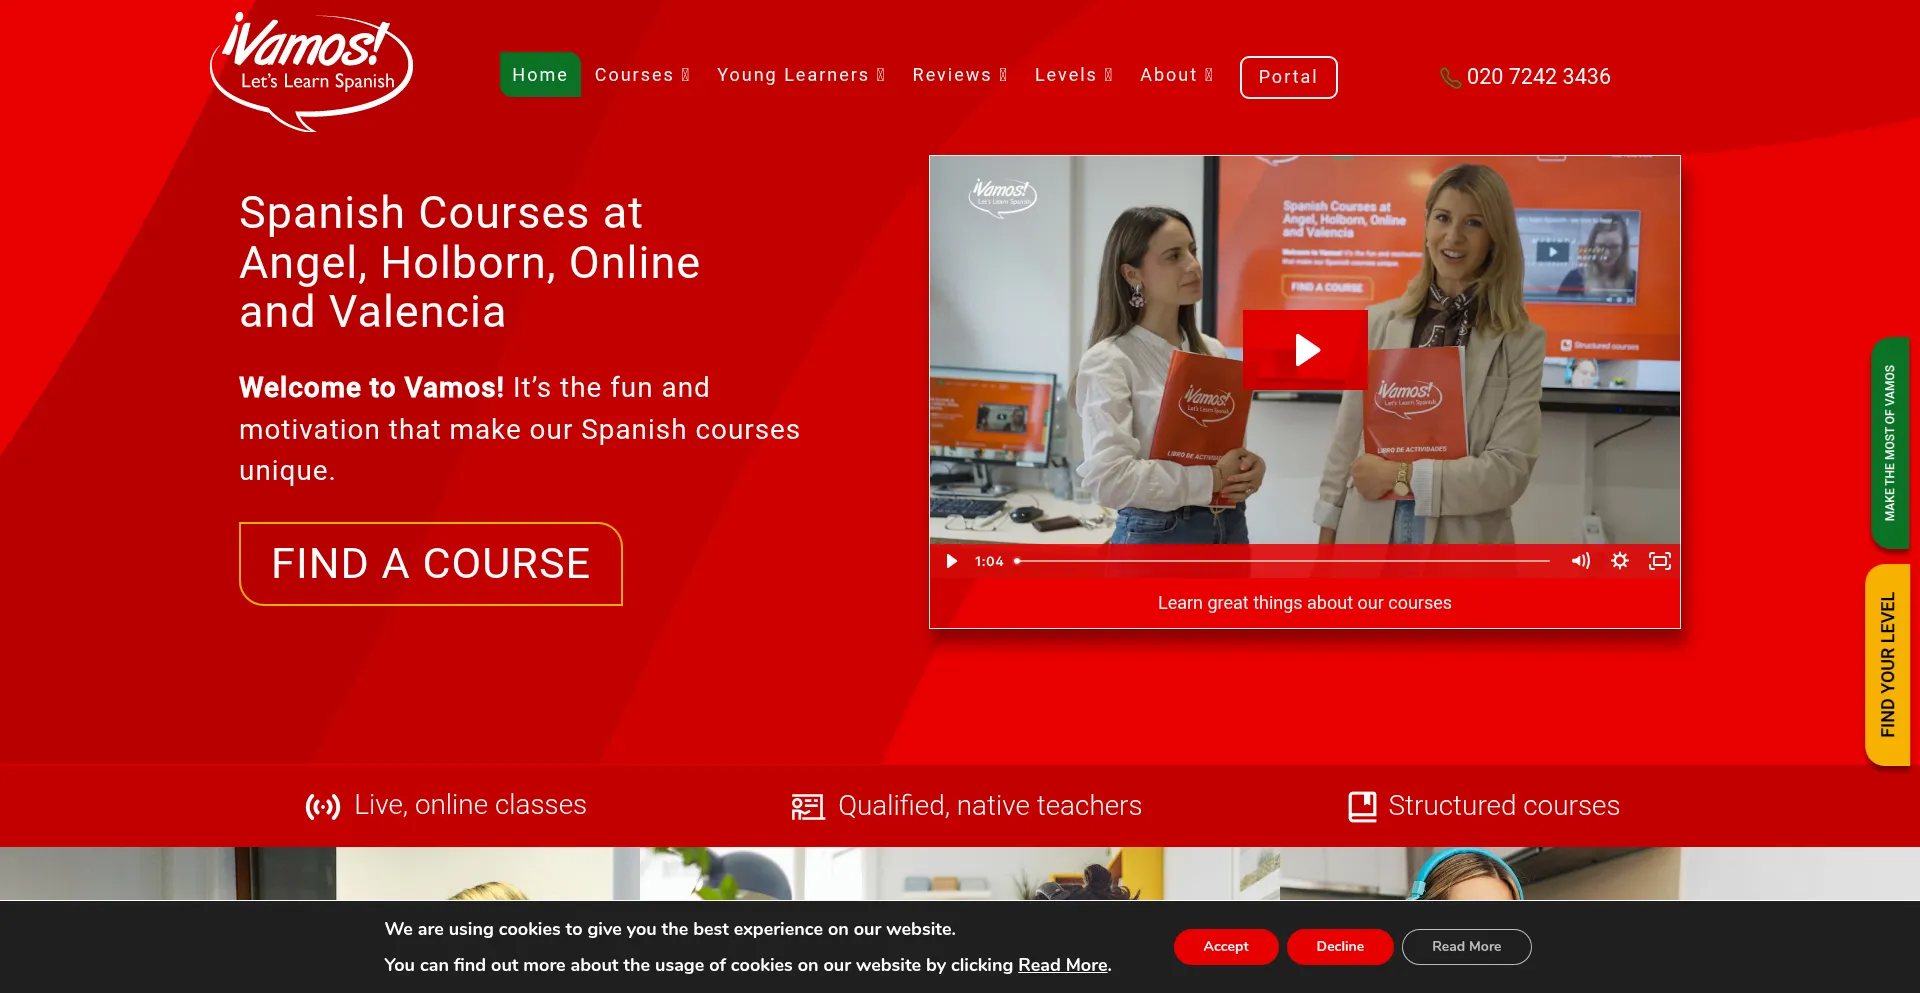Expand the Courses dropdown menu
This screenshot has height=993, width=1920.
pos(642,75)
